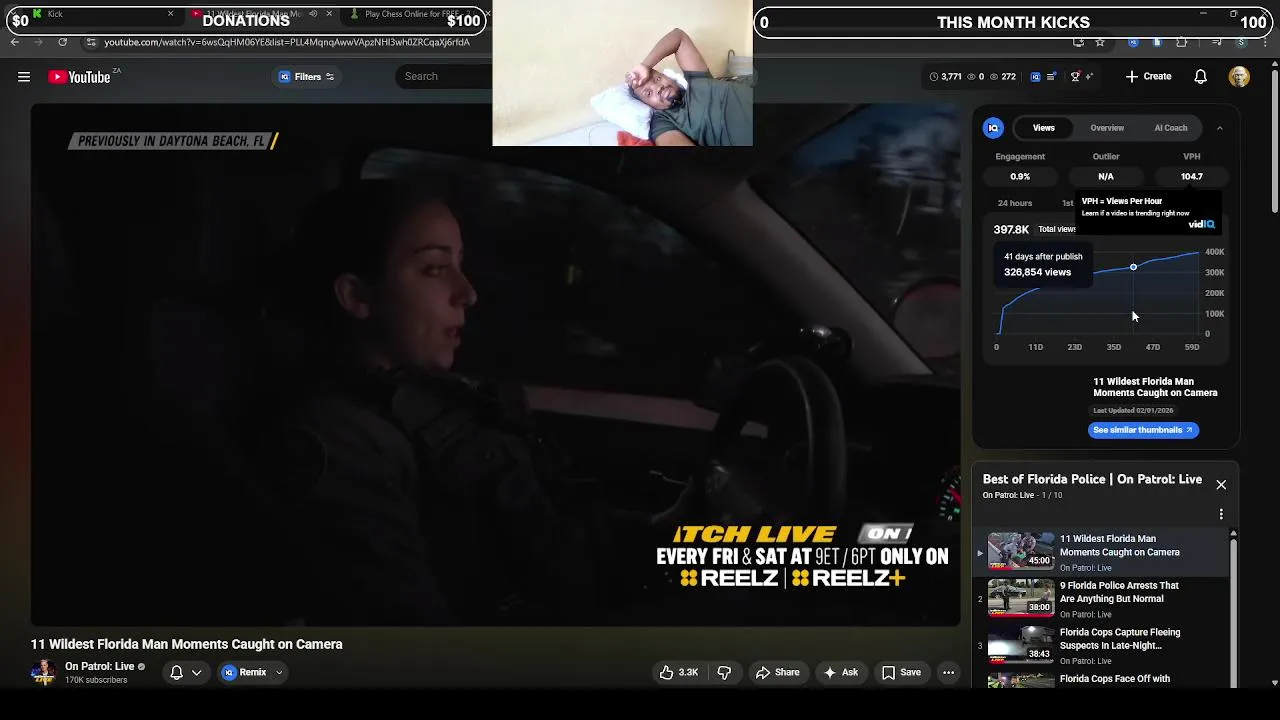
Task: Open the On Patrol: Live channel avatar
Action: point(43,672)
